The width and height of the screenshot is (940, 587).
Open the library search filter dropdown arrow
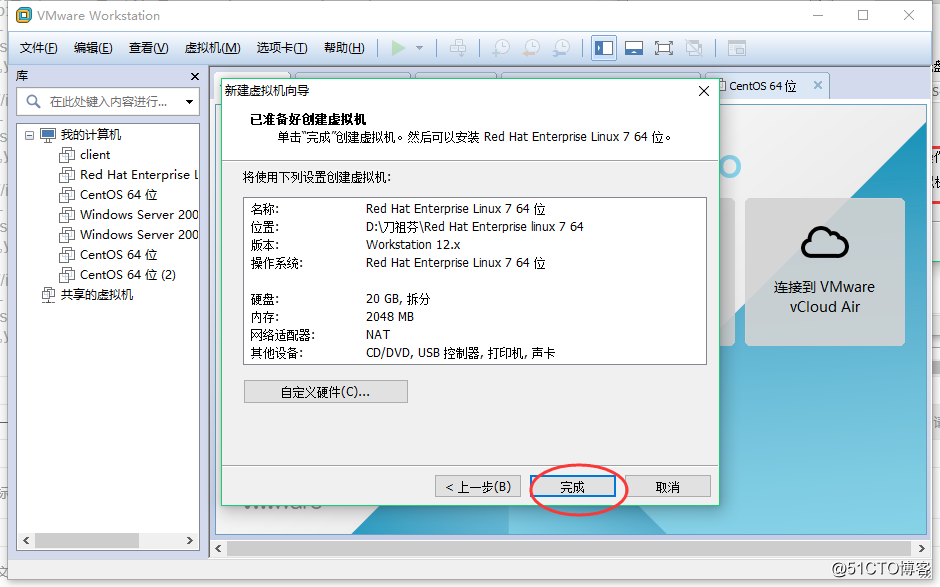tap(189, 101)
